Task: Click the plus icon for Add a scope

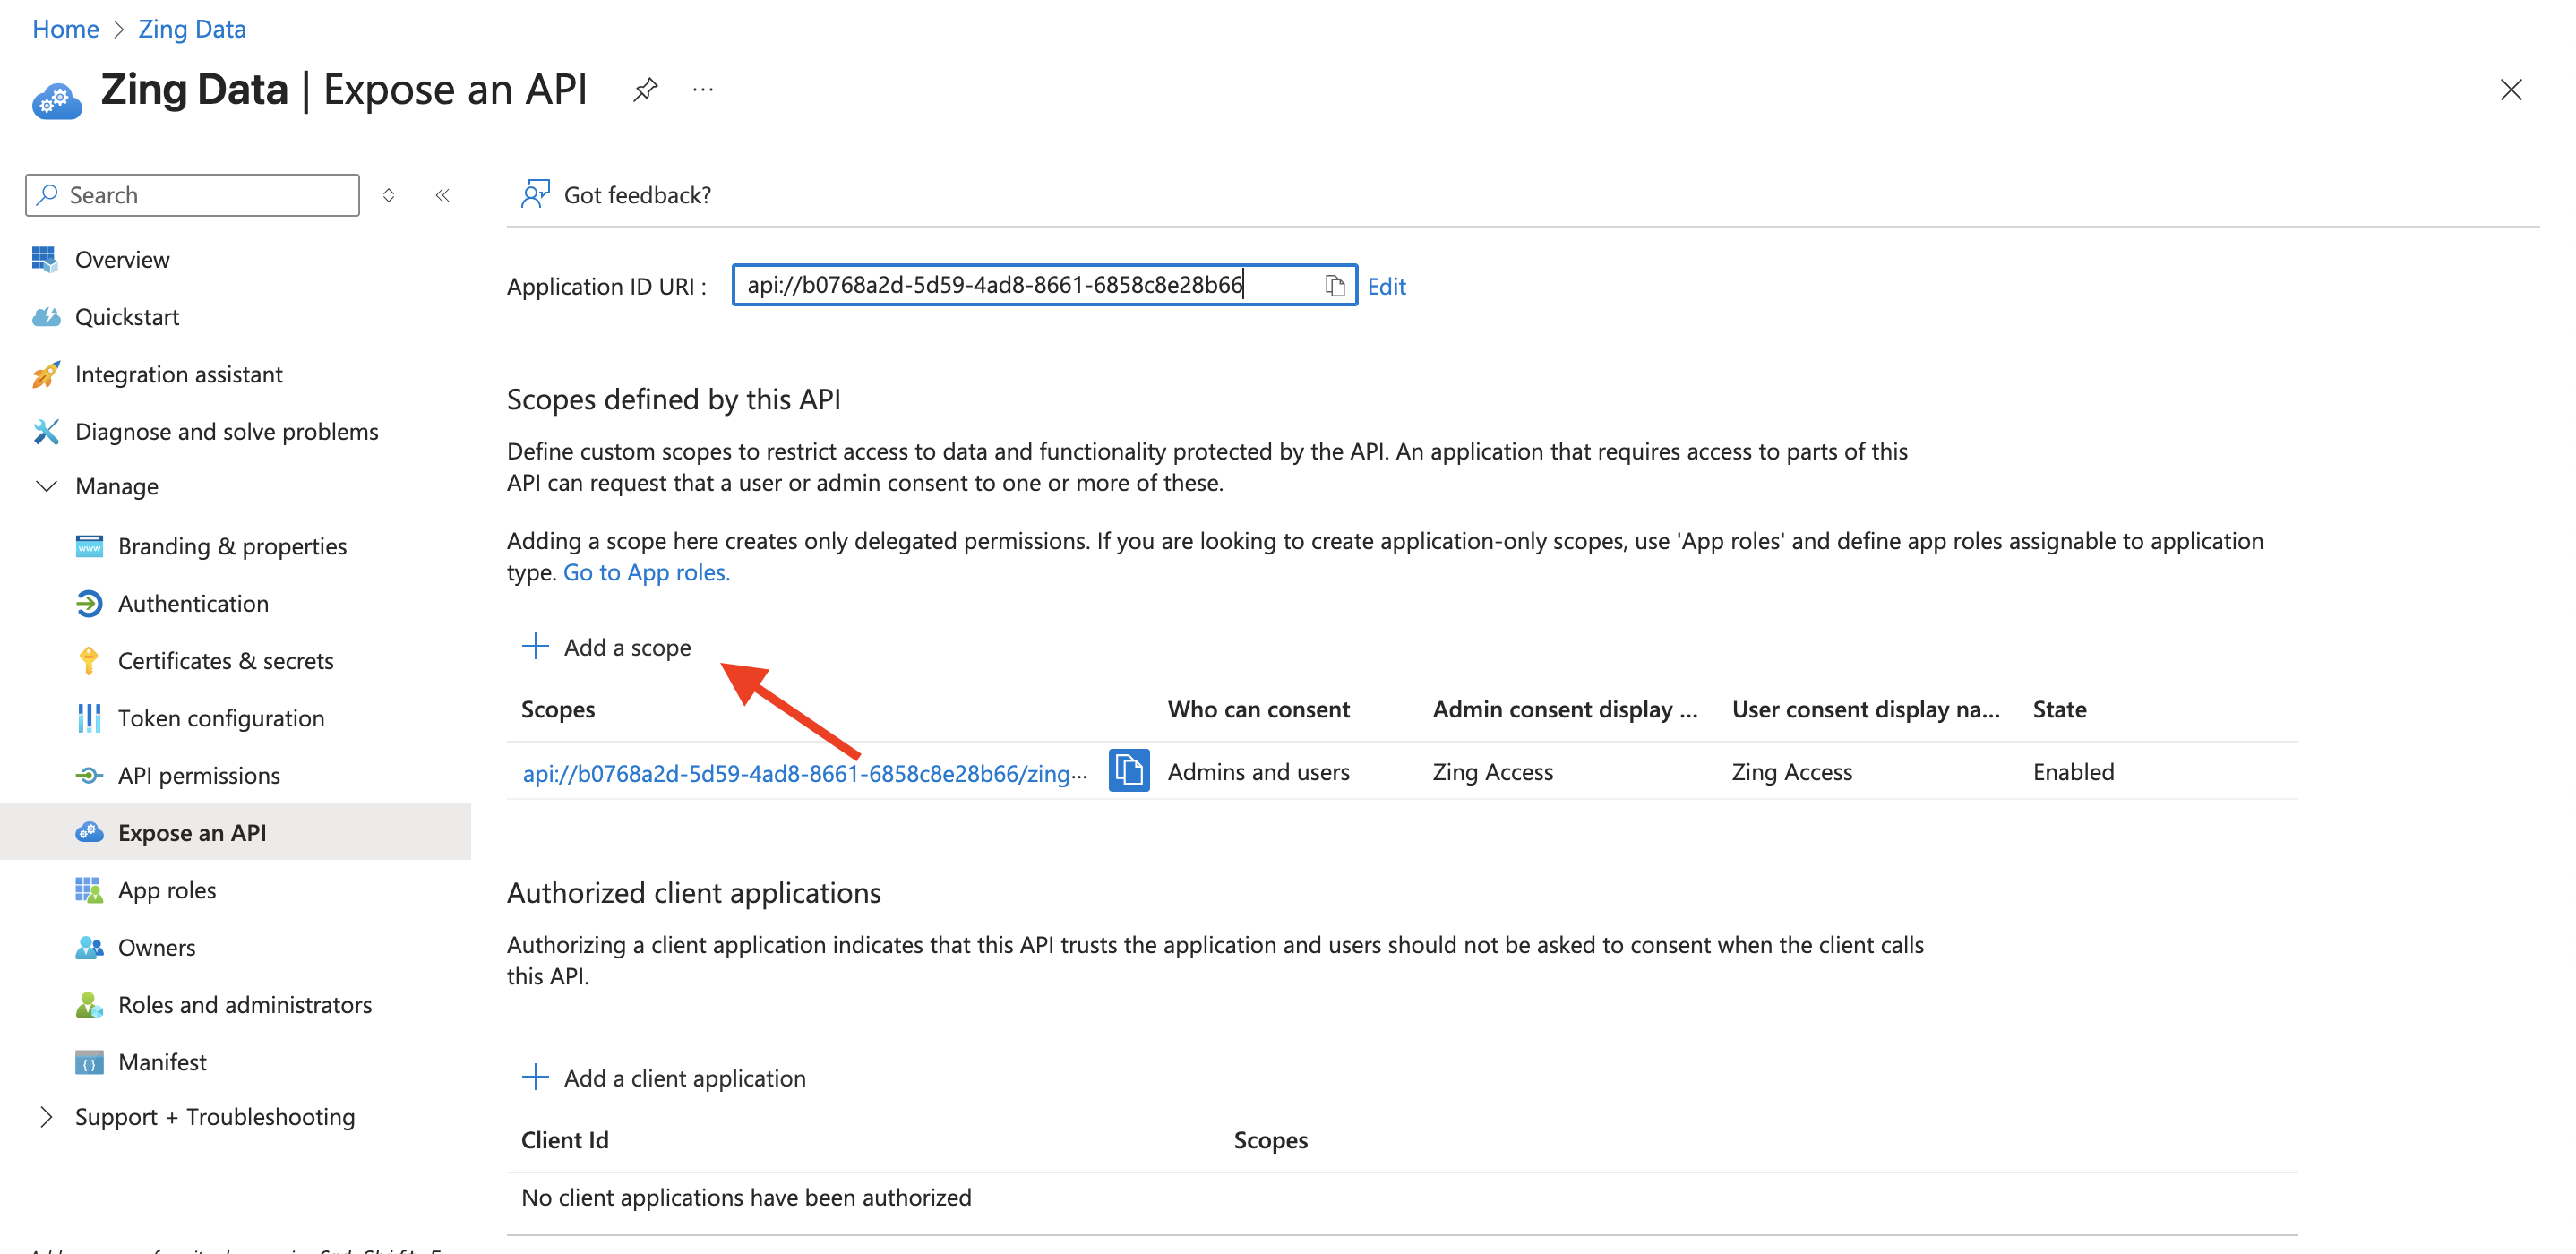Action: tap(535, 647)
